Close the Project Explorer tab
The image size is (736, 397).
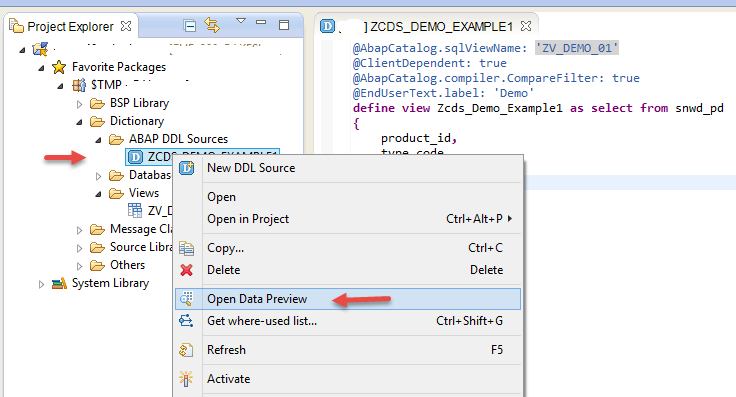click(126, 26)
